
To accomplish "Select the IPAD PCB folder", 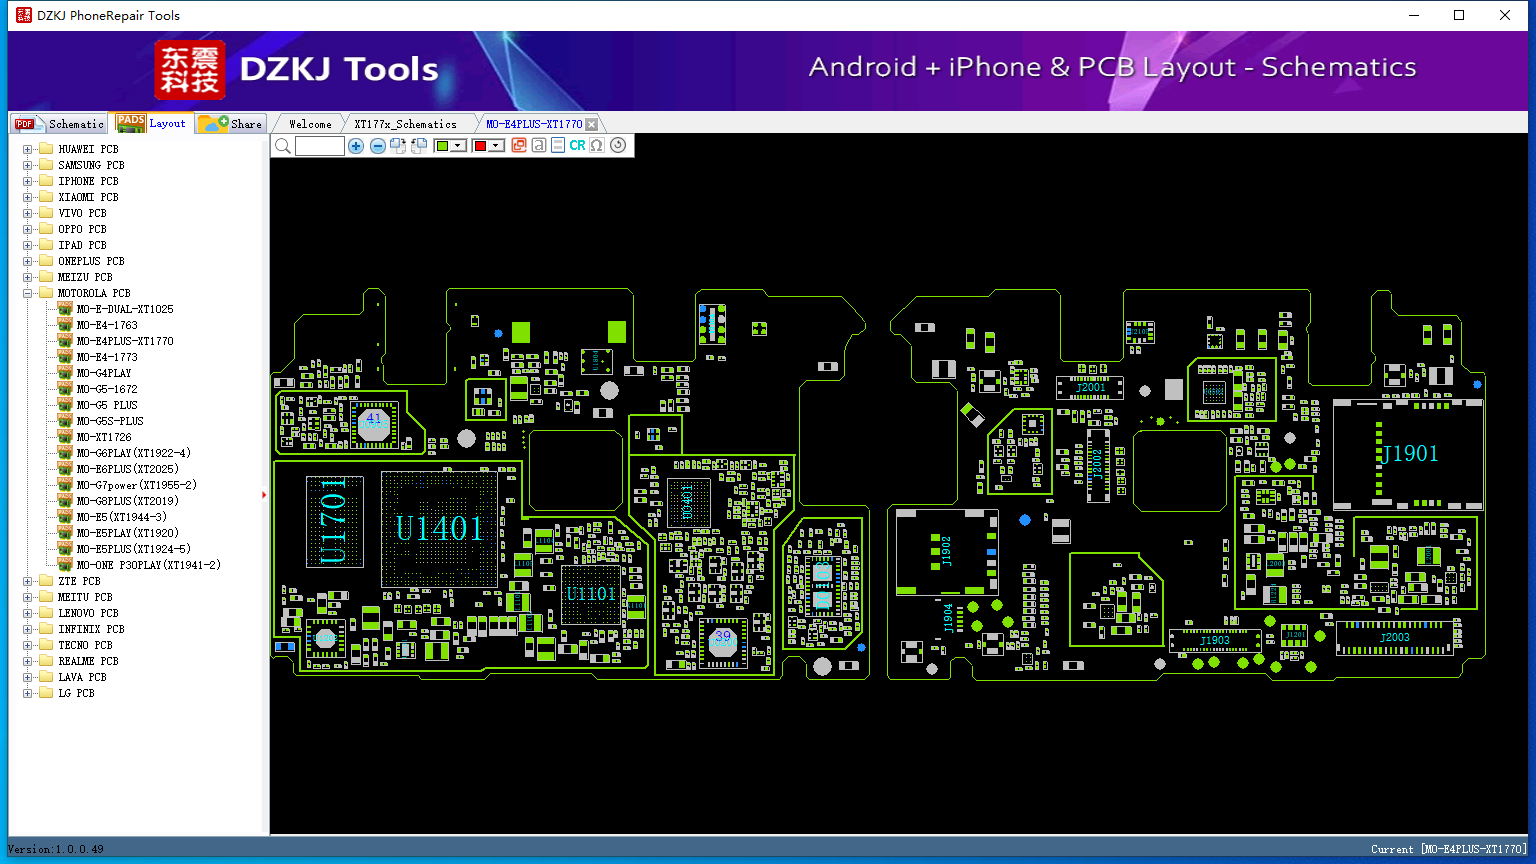I will (x=82, y=245).
